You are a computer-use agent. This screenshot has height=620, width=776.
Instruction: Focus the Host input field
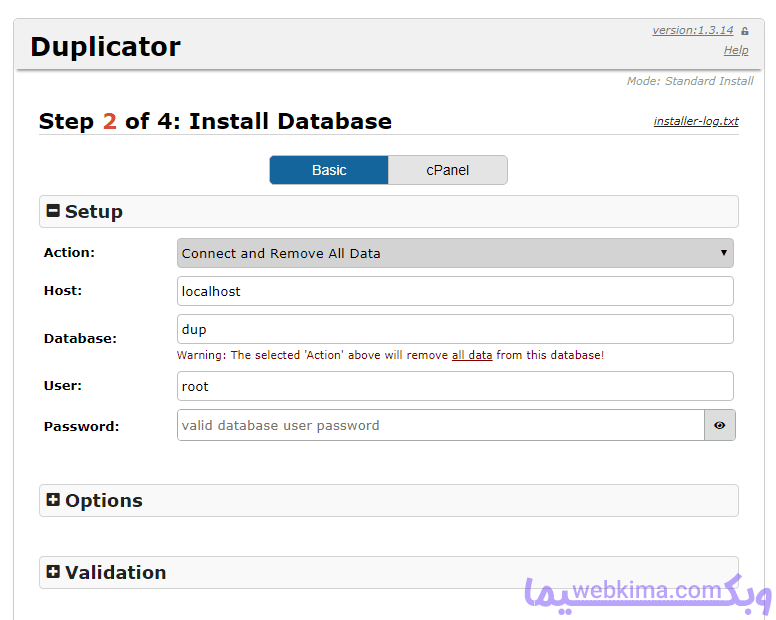(x=455, y=291)
